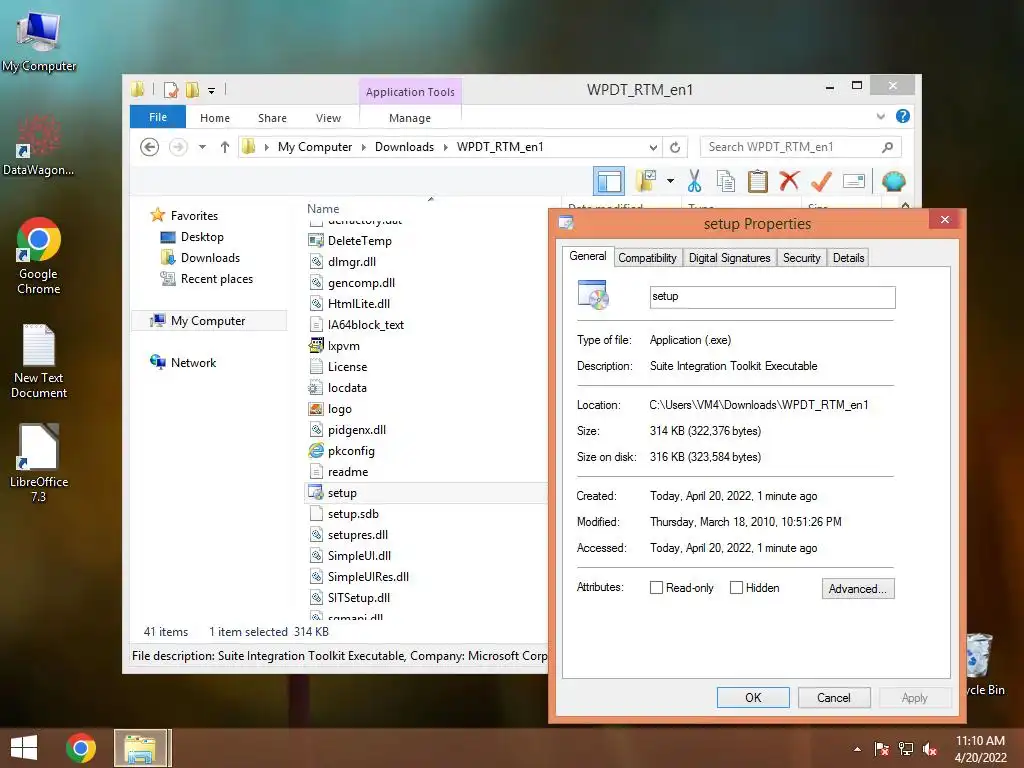
Task: Open the View ribbon tab
Action: (328, 118)
